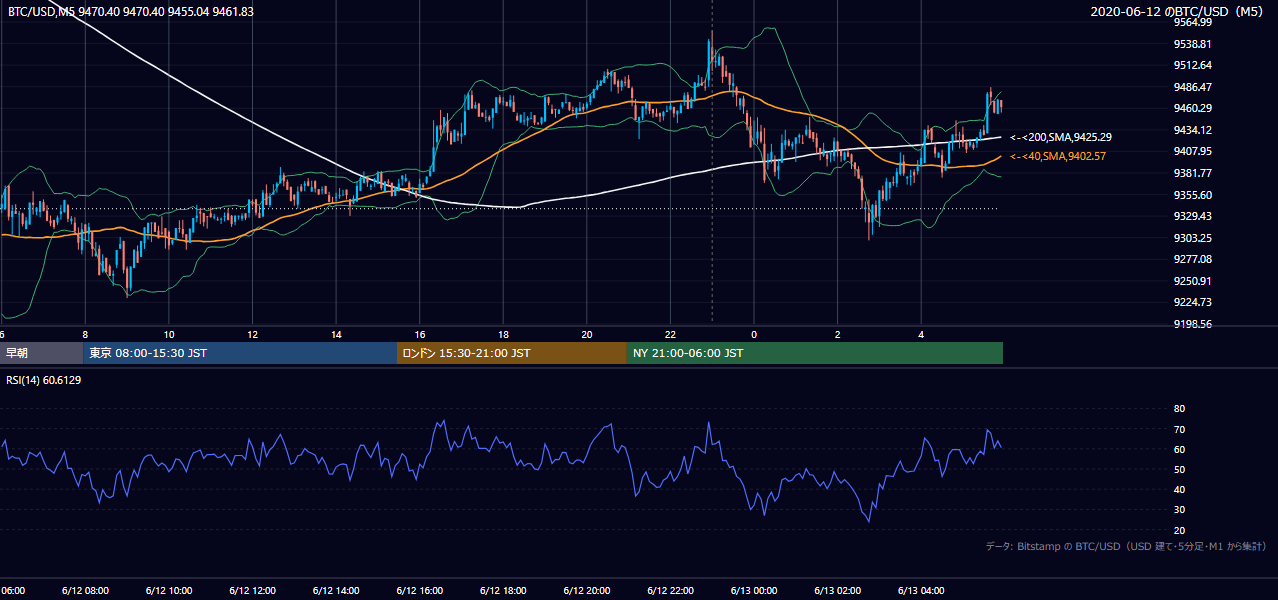Click the 9434.12 price axis label
The image size is (1278, 600).
pyautogui.click(x=1193, y=130)
